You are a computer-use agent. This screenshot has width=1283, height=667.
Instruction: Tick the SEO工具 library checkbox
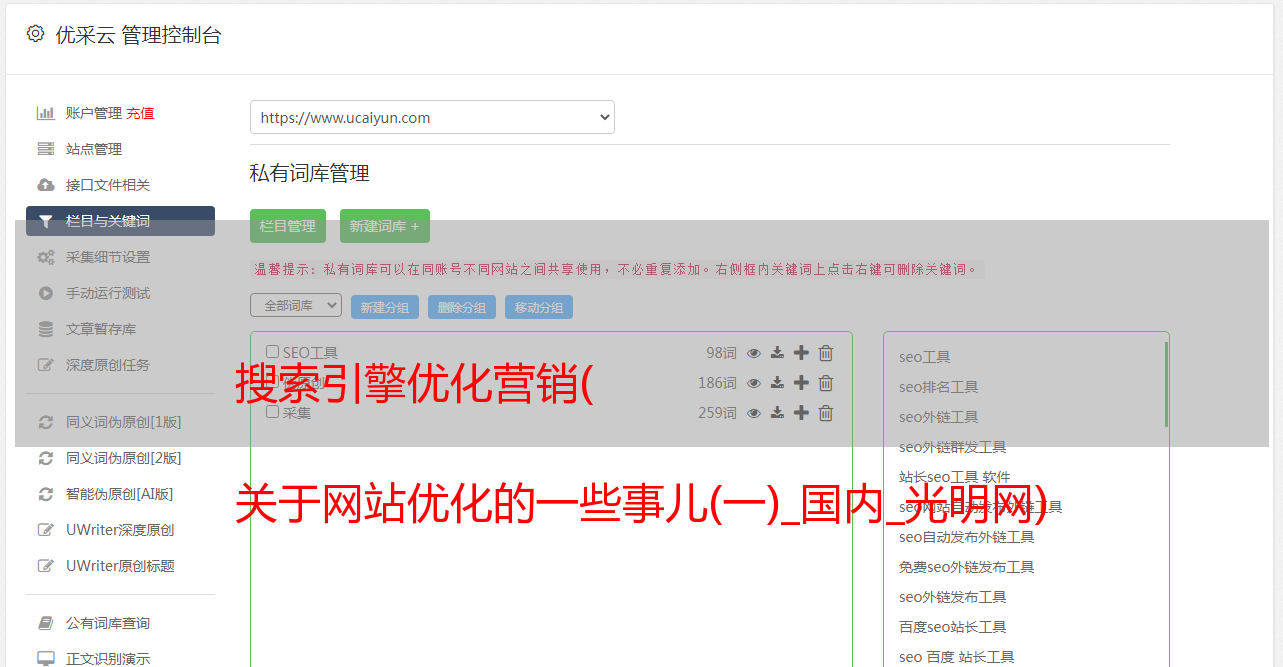click(x=272, y=352)
